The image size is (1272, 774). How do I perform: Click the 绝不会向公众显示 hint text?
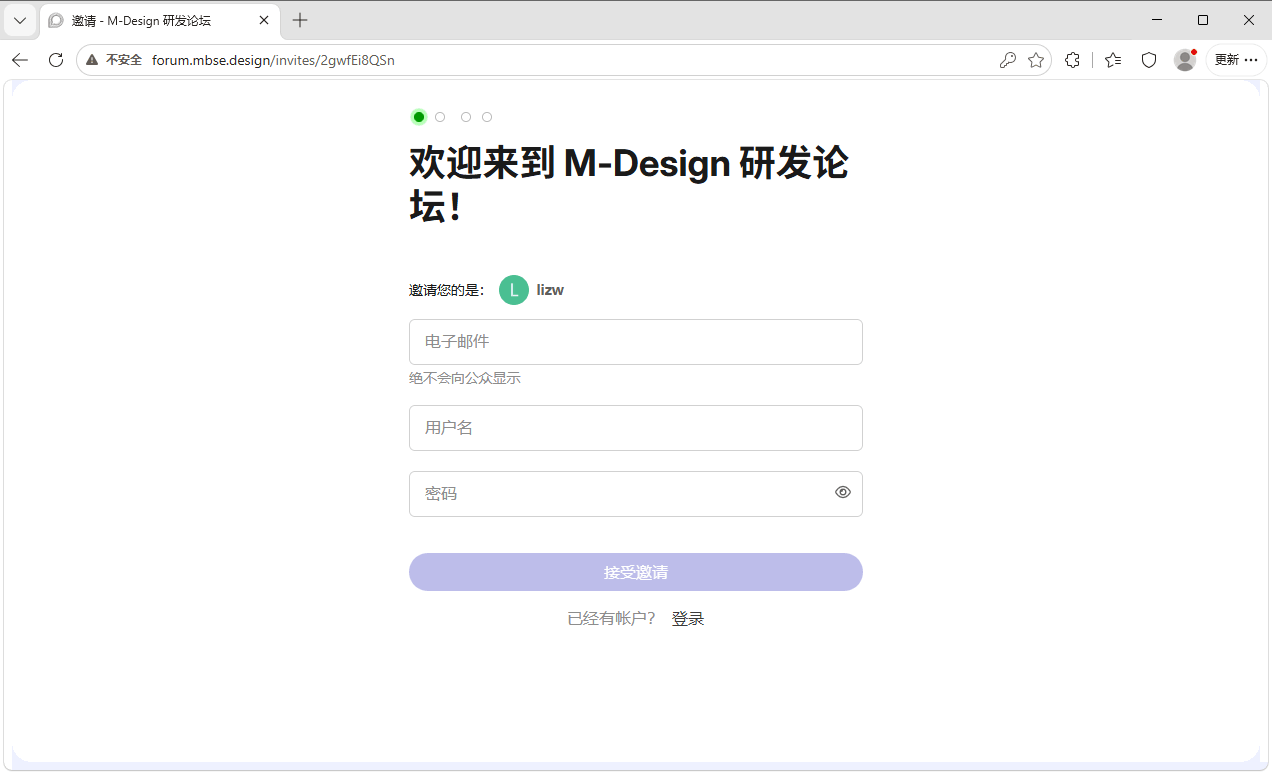pos(465,378)
